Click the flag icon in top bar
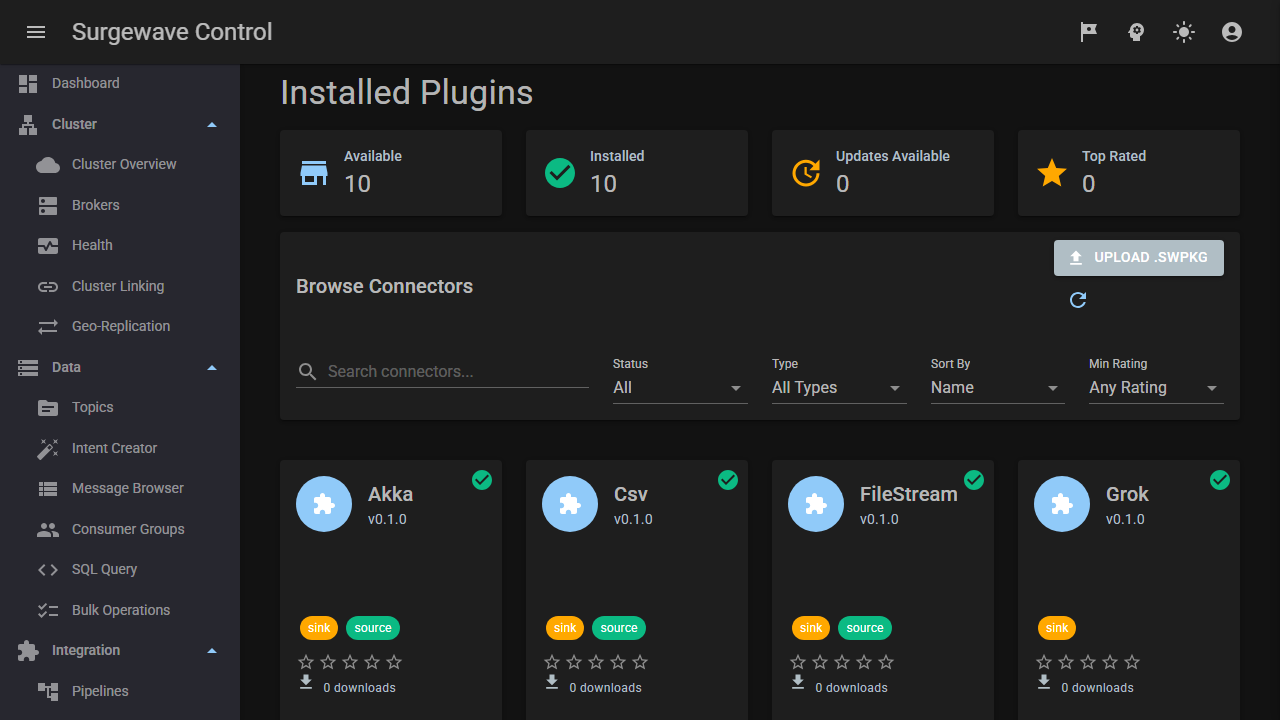1280x720 pixels. tap(1089, 32)
